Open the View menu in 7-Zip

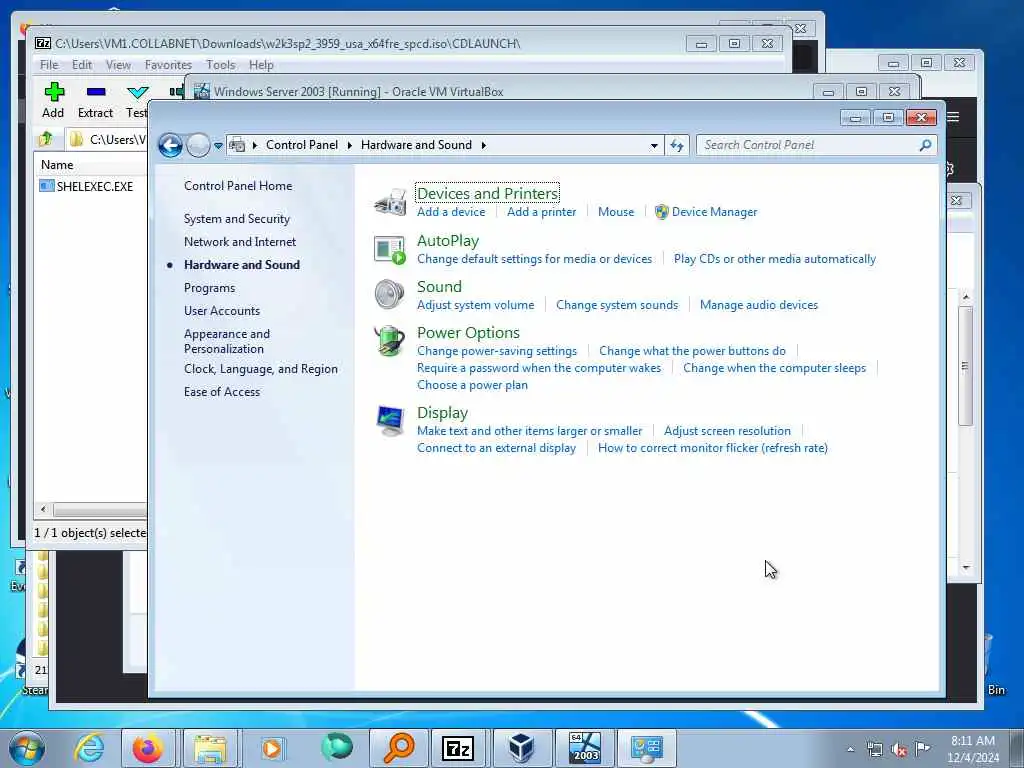point(118,65)
